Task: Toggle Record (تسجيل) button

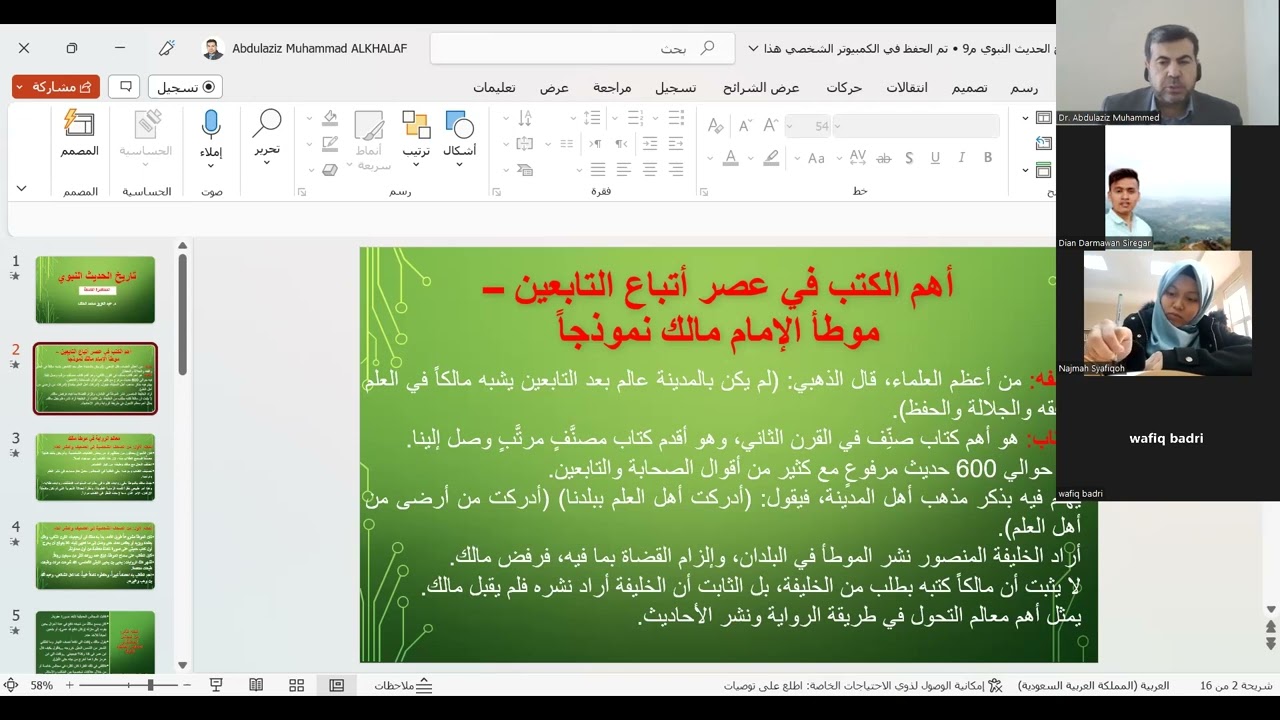Action: coord(185,87)
